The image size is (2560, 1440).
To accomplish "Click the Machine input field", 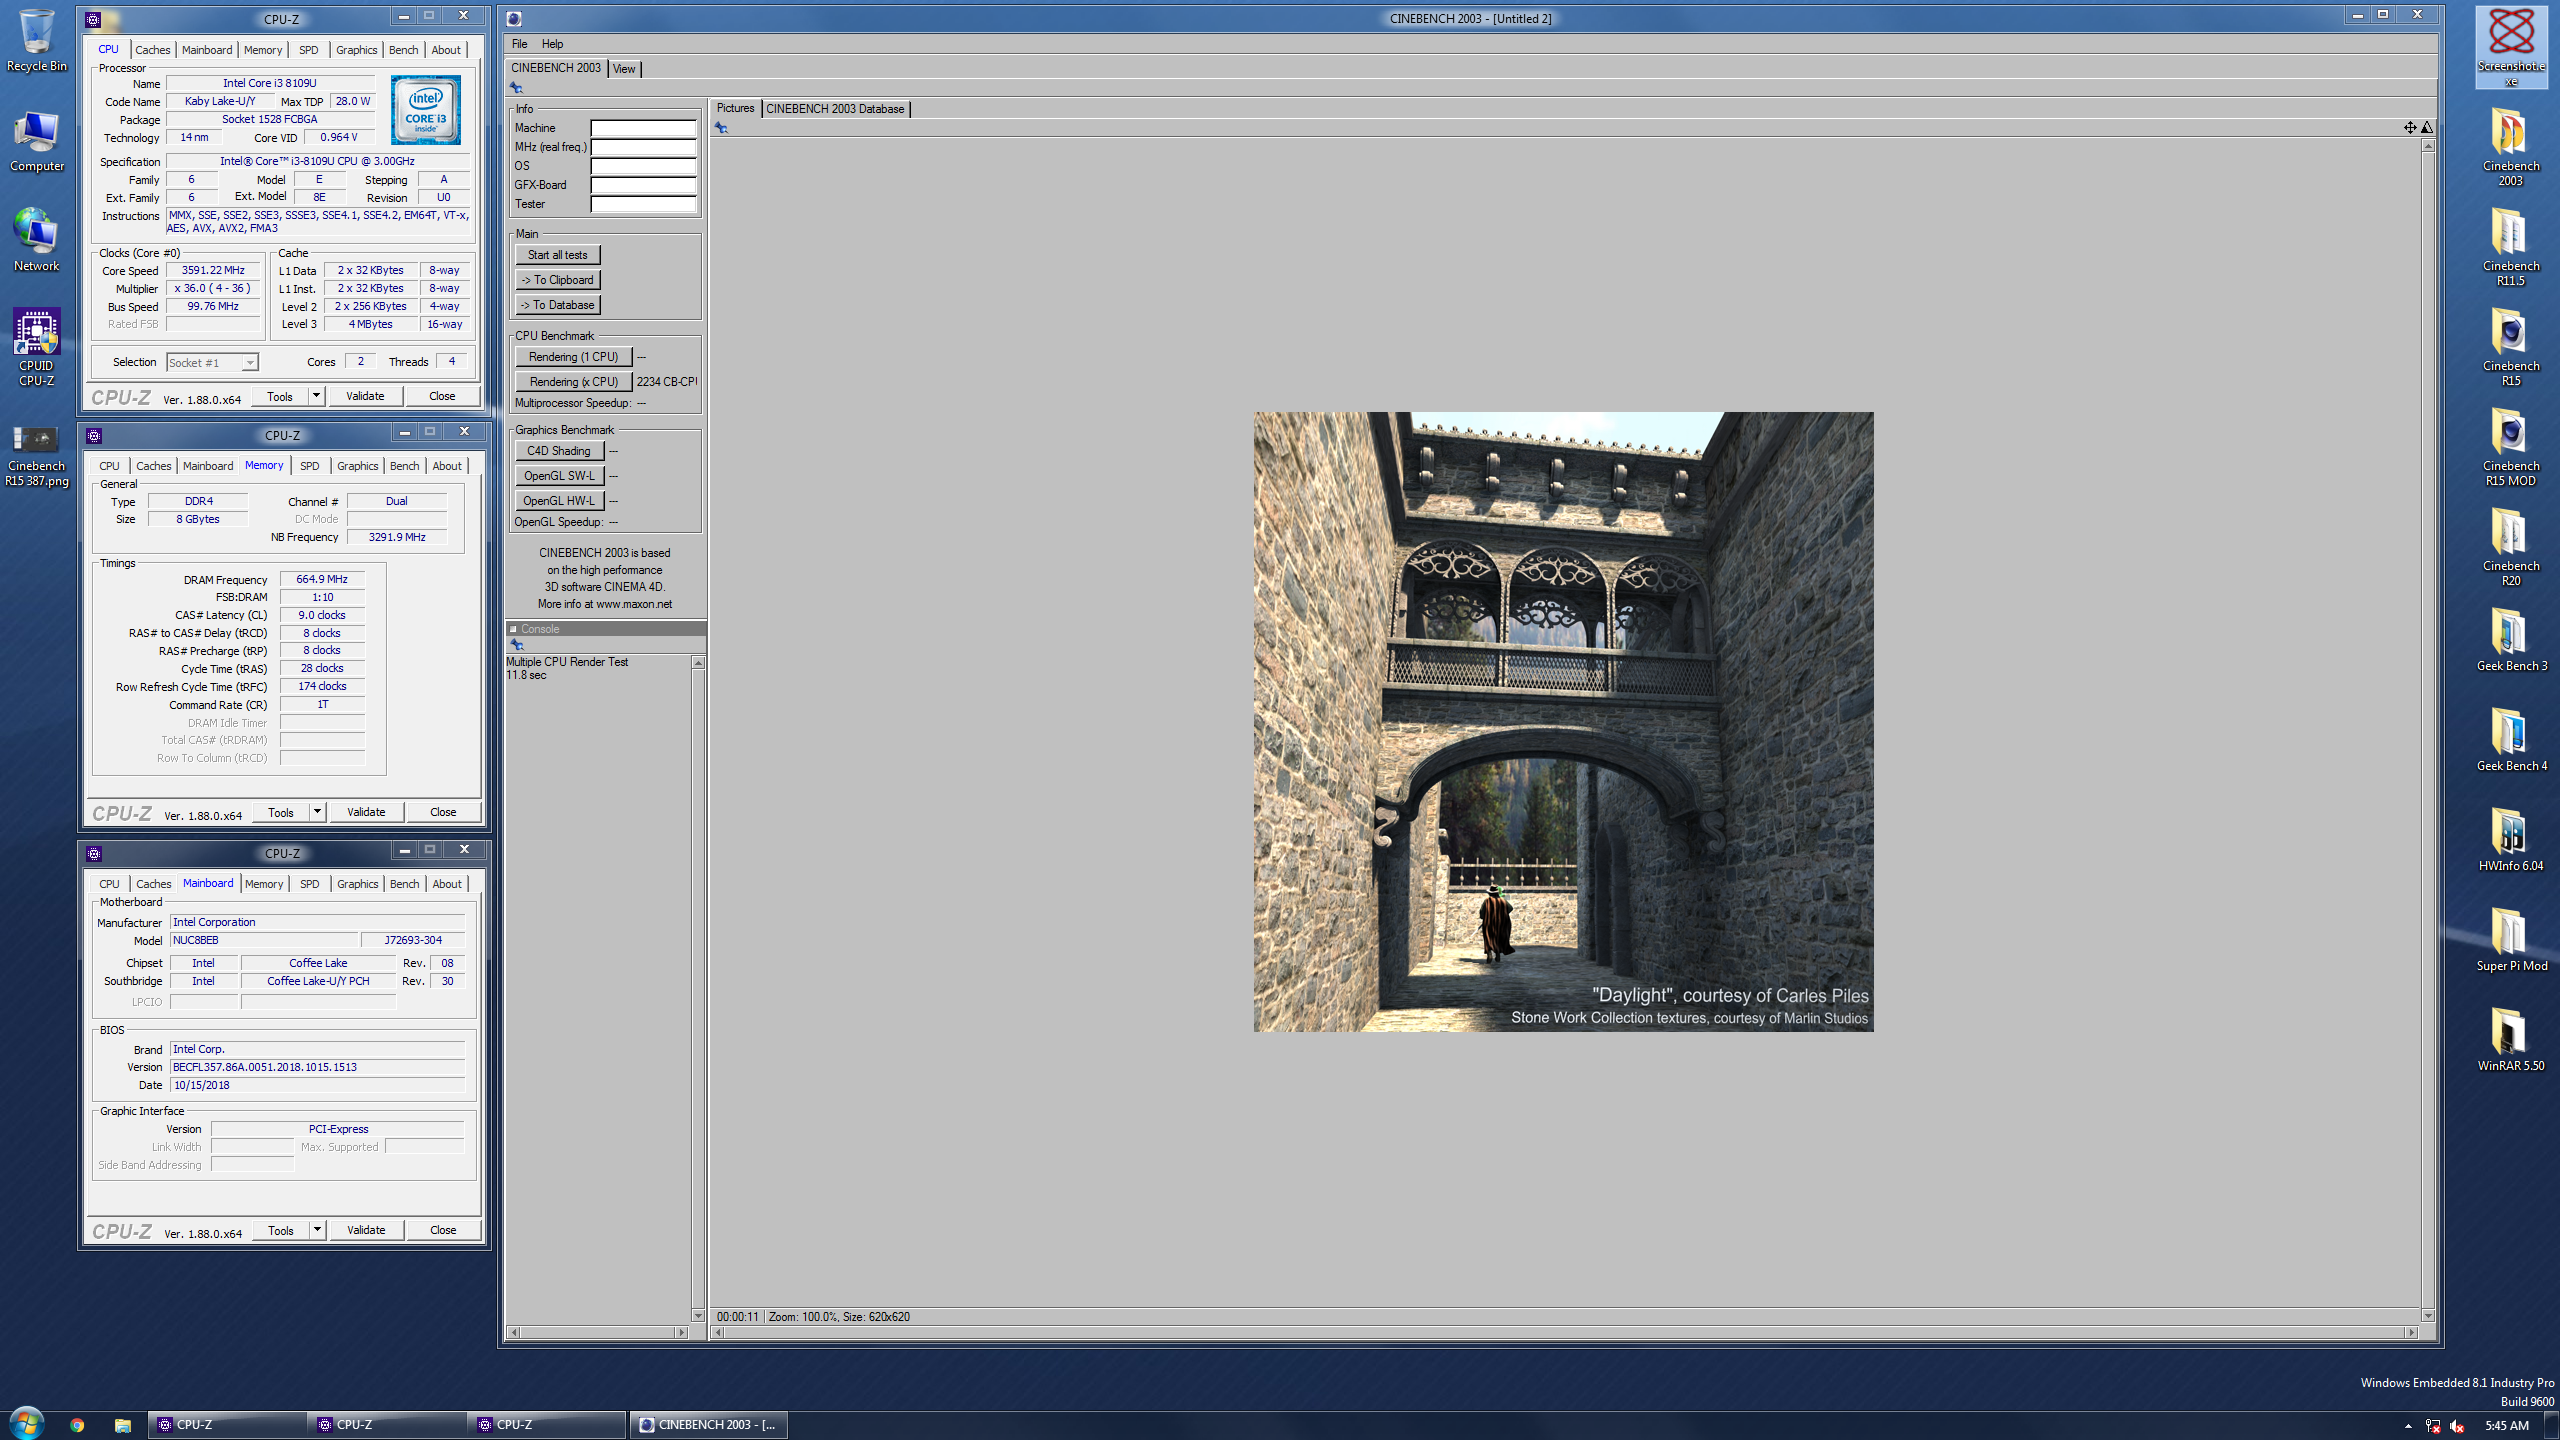I will 643,128.
